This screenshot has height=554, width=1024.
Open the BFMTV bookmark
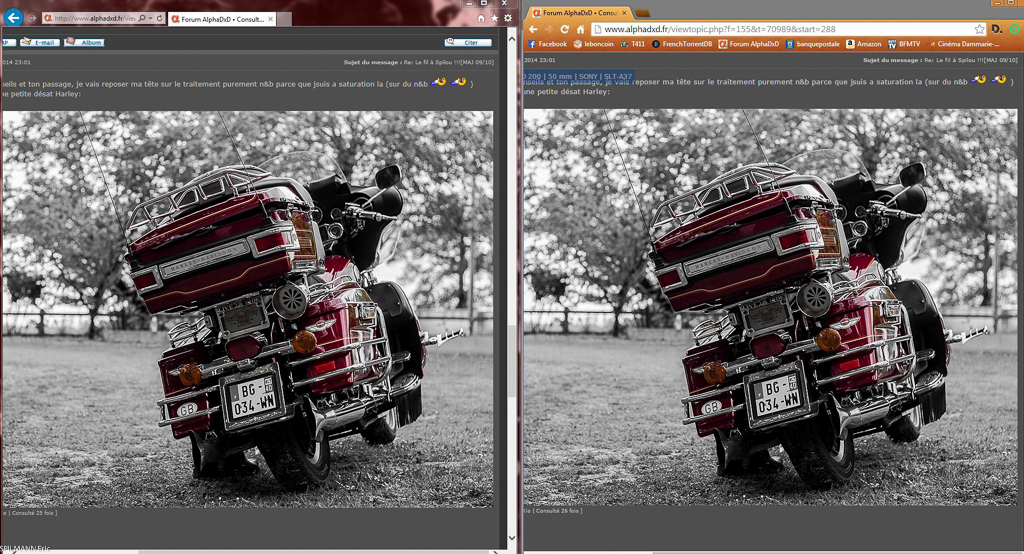(904, 44)
